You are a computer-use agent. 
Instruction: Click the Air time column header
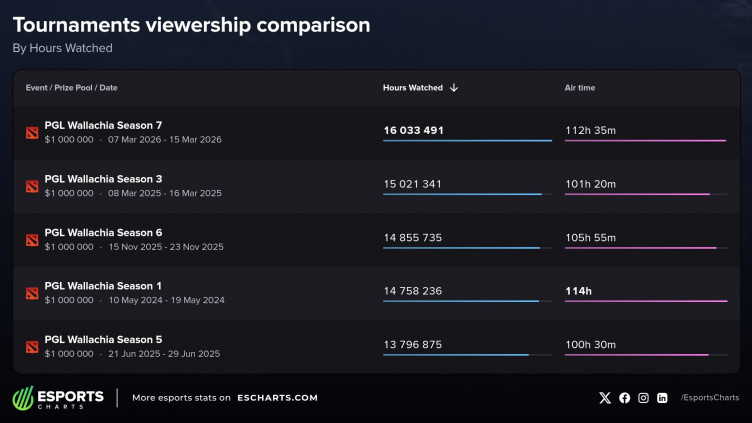pyautogui.click(x=580, y=88)
